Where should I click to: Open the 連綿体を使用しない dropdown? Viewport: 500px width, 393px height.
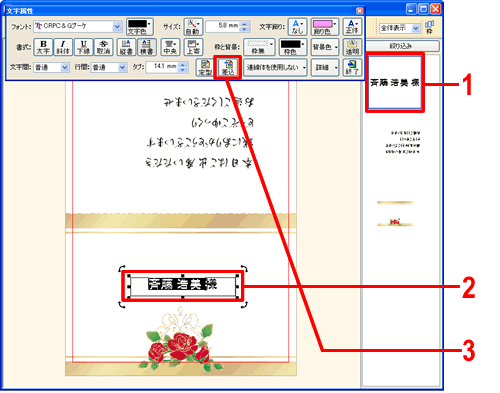click(275, 67)
